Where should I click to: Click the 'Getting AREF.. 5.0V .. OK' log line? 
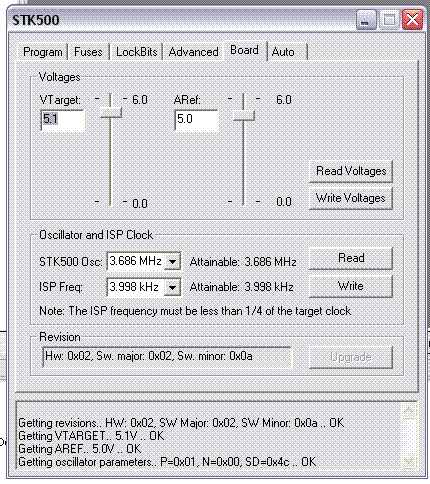(80, 449)
